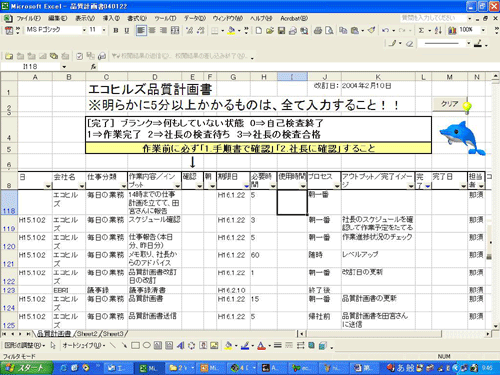The width and height of the screenshot is (500, 375).
Task: Click the AutoSum sigma icon
Action: (421, 31)
